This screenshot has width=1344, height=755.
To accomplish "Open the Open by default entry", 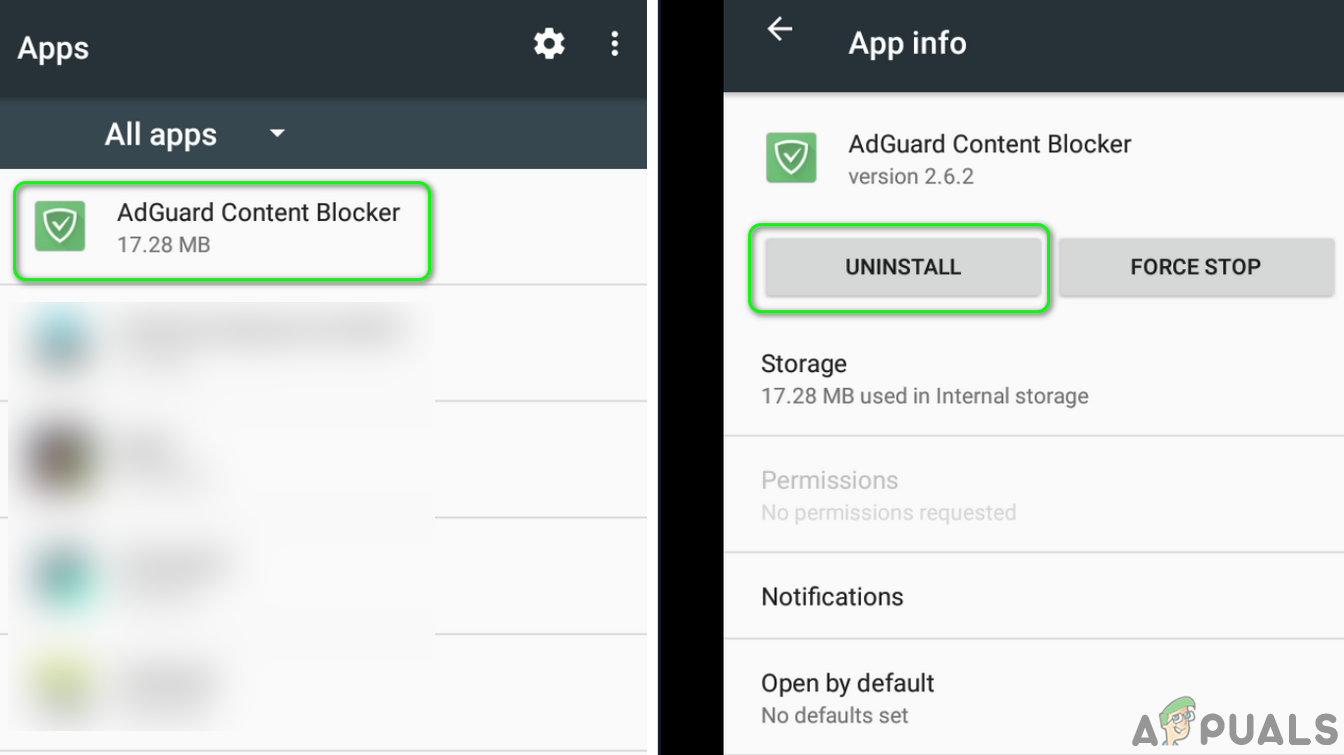I will pos(1033,698).
